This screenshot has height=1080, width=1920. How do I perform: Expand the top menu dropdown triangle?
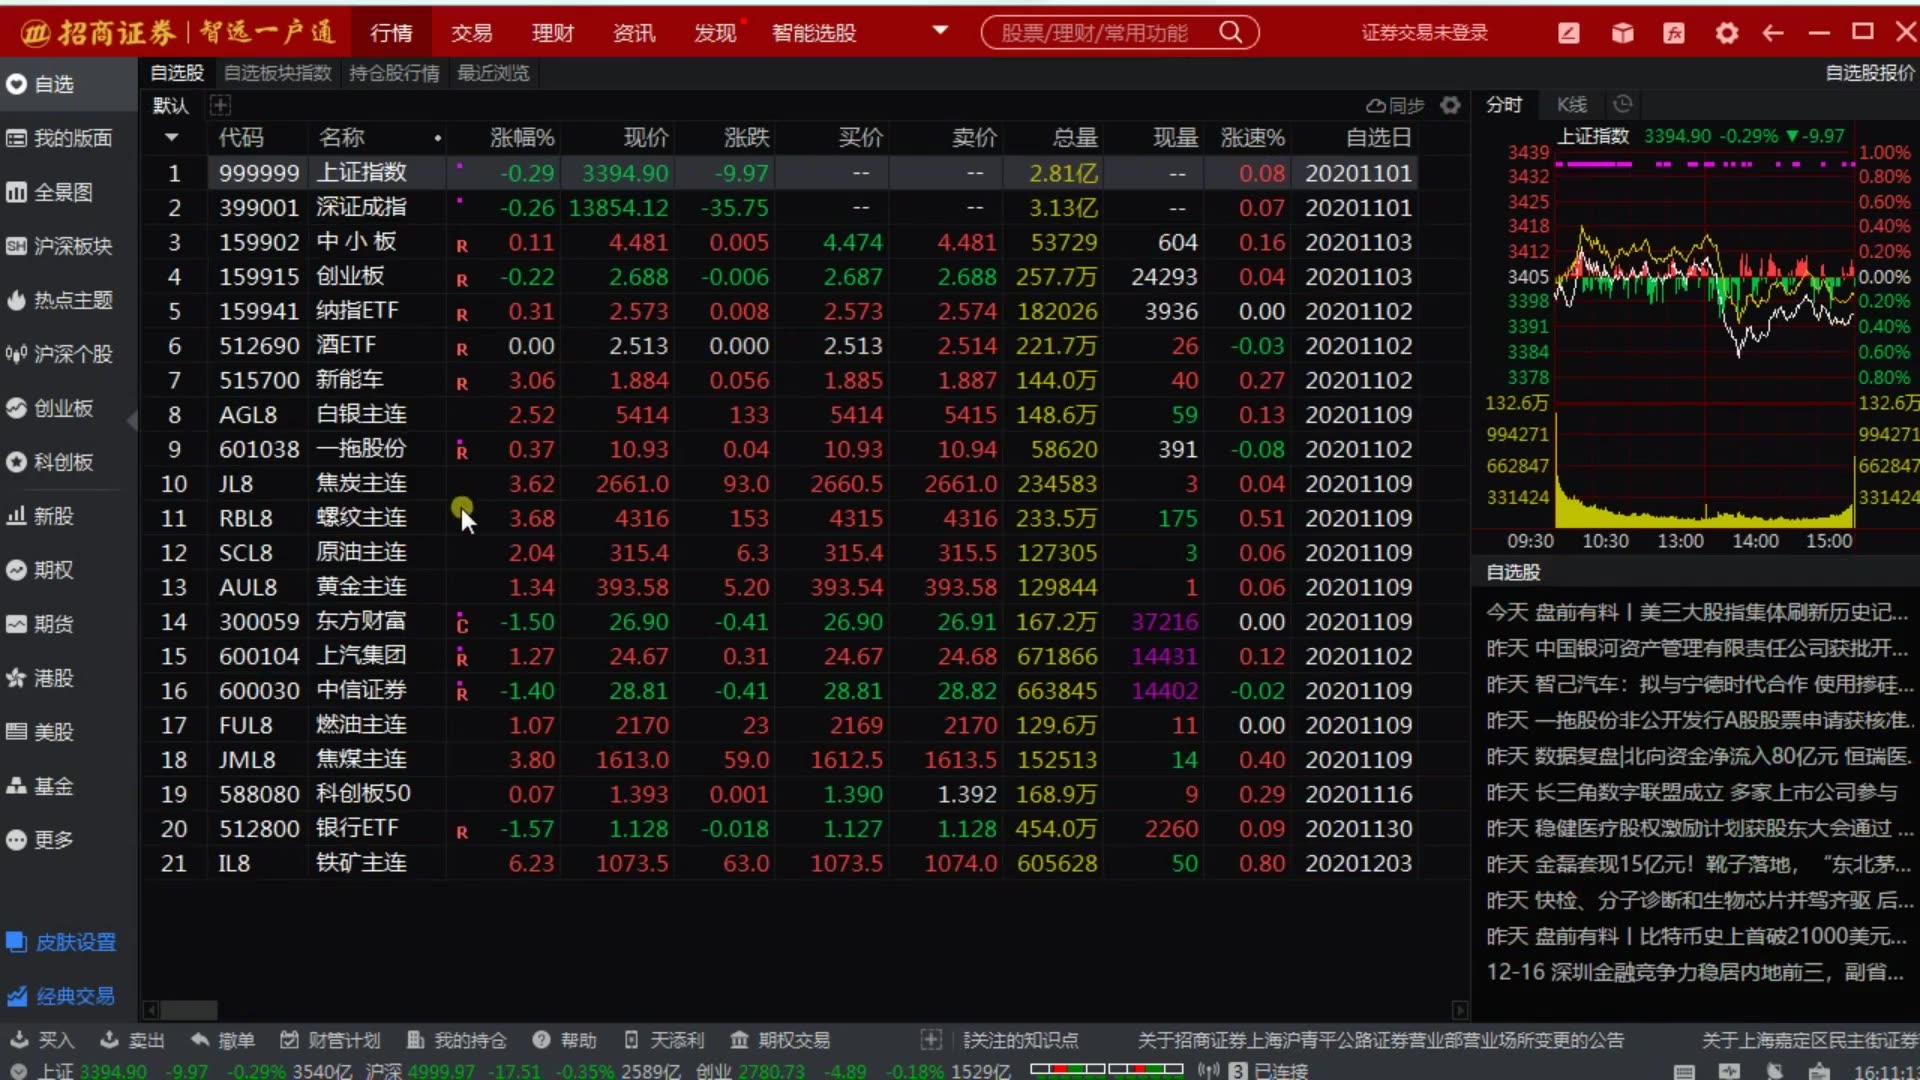click(940, 31)
